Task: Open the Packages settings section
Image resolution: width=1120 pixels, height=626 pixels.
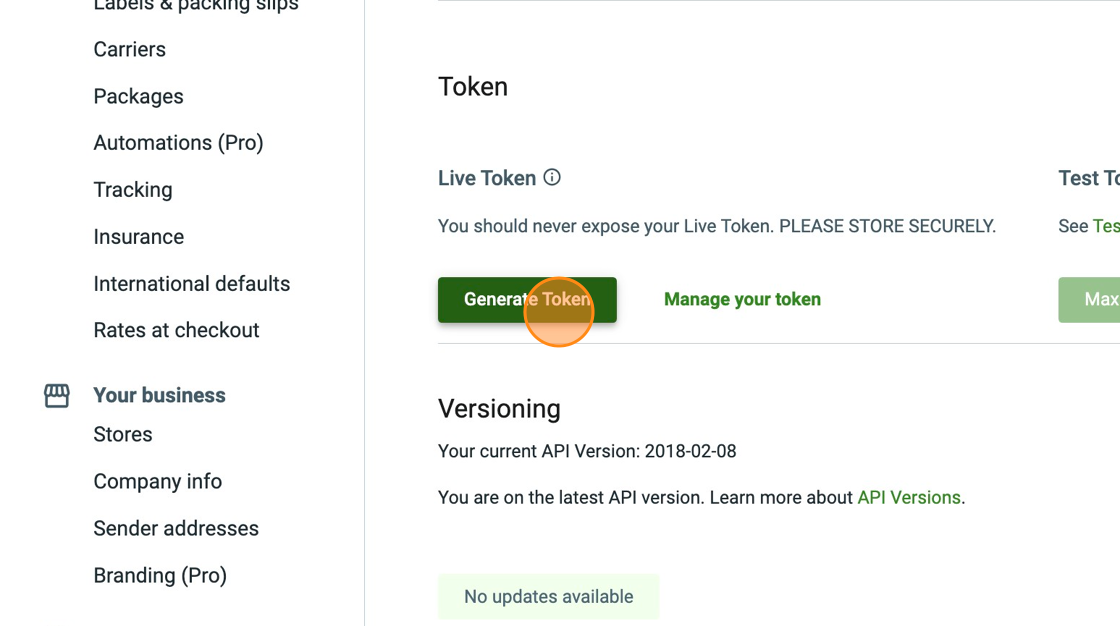Action: point(138,96)
